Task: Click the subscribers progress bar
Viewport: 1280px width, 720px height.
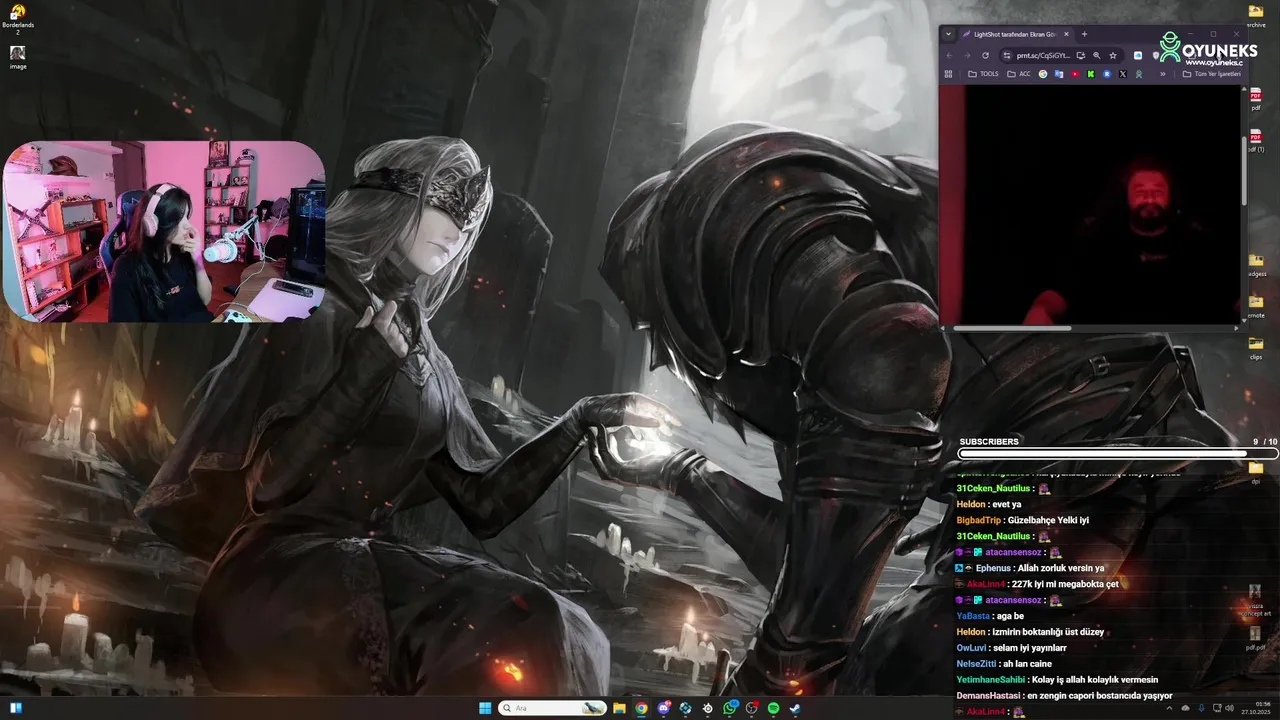Action: tap(1117, 453)
